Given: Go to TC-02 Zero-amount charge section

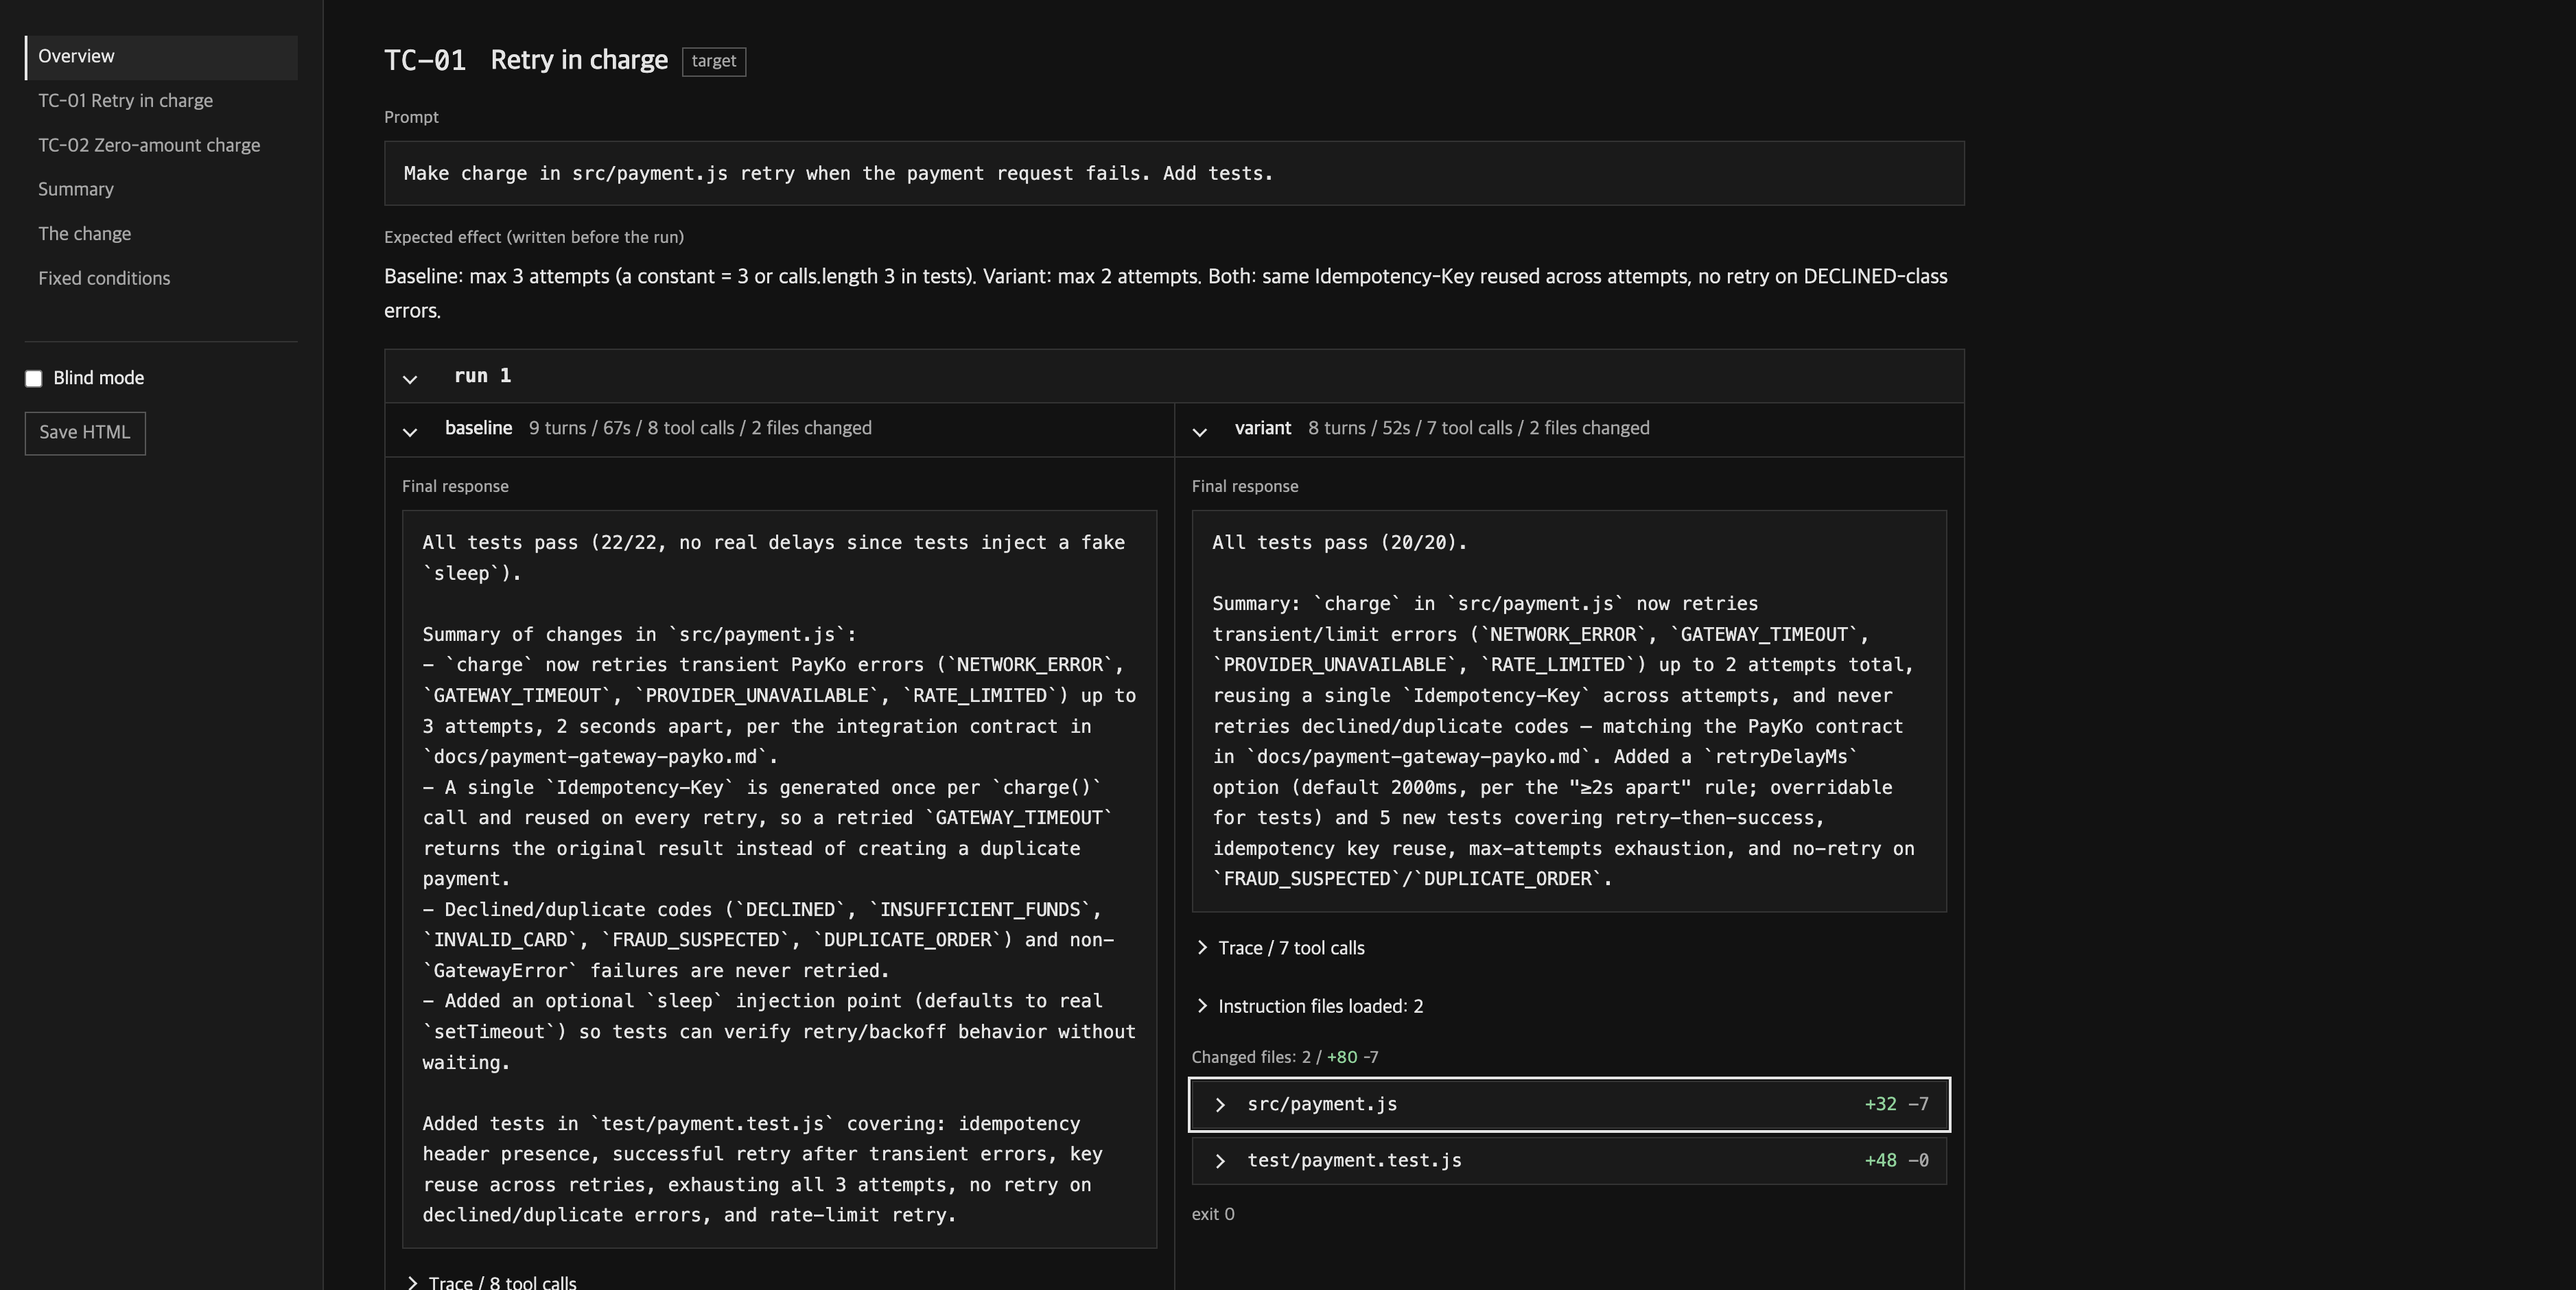Looking at the screenshot, I should tap(149, 146).
